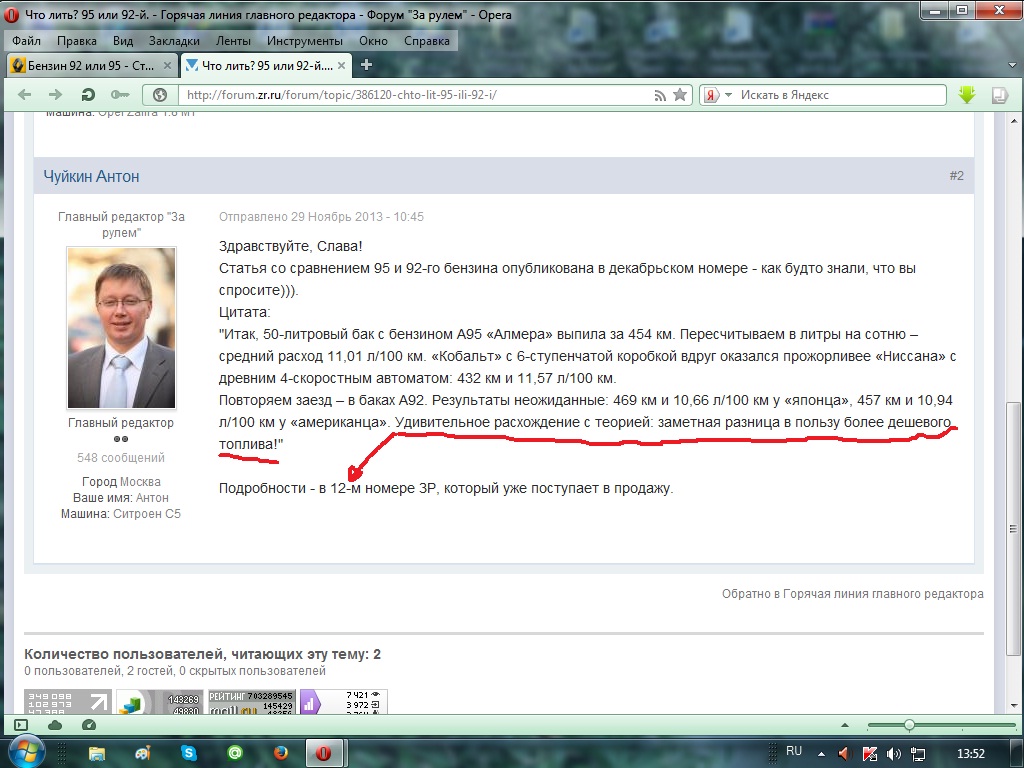Click the page icon right of the downloads arrow
This screenshot has width=1024, height=768.
click(999, 95)
